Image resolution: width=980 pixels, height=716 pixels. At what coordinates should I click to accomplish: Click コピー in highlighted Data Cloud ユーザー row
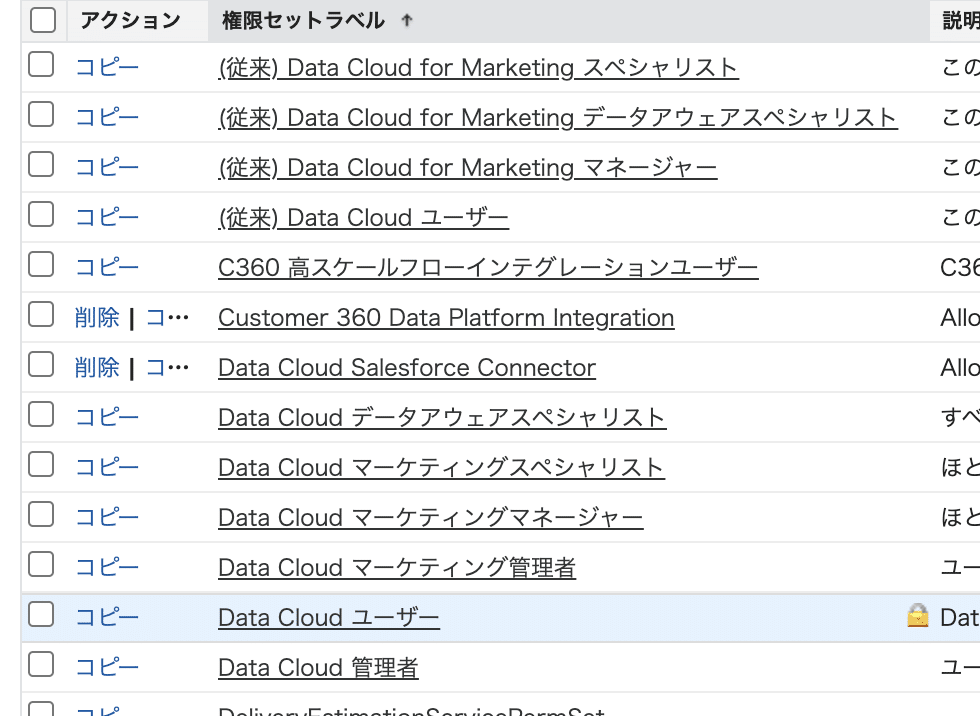(107, 617)
